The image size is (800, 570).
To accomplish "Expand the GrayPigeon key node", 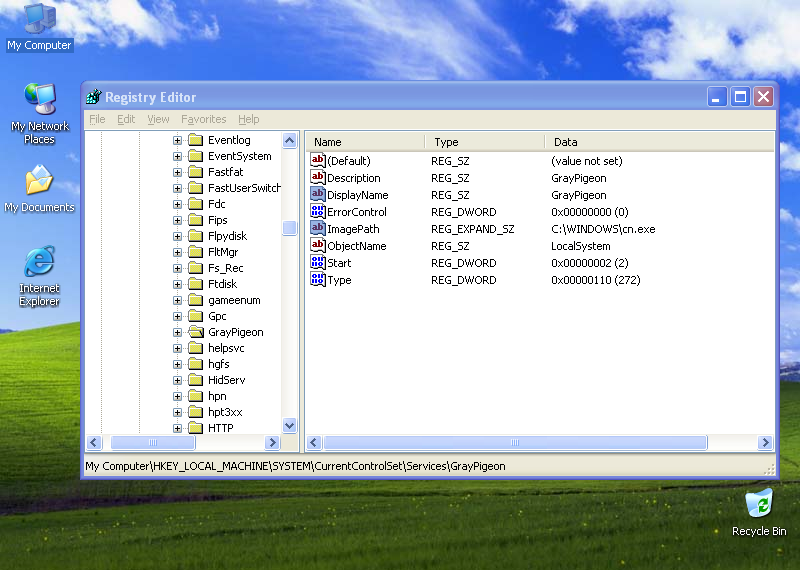I will [177, 332].
